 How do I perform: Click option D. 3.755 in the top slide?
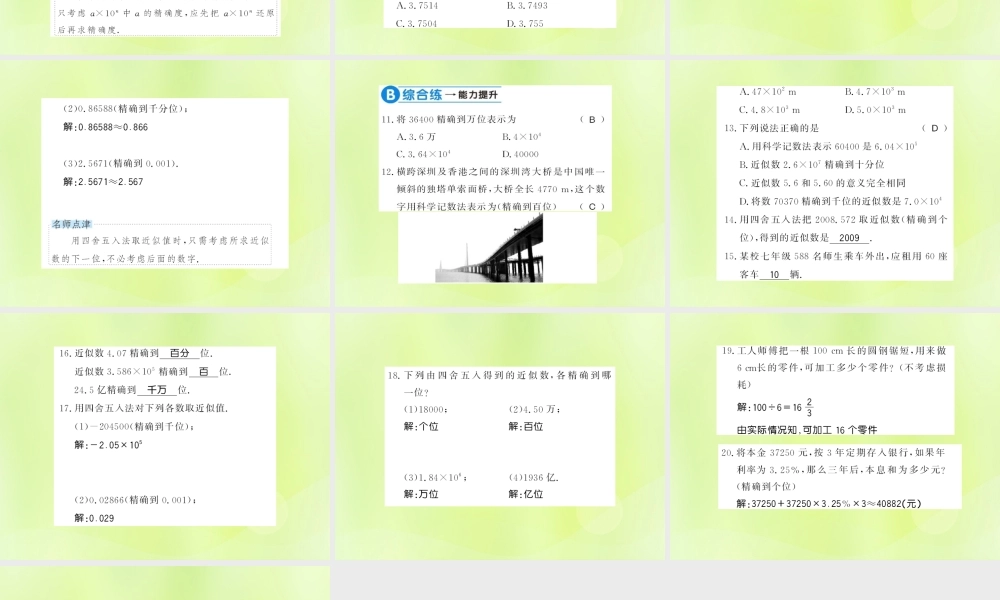click(526, 23)
